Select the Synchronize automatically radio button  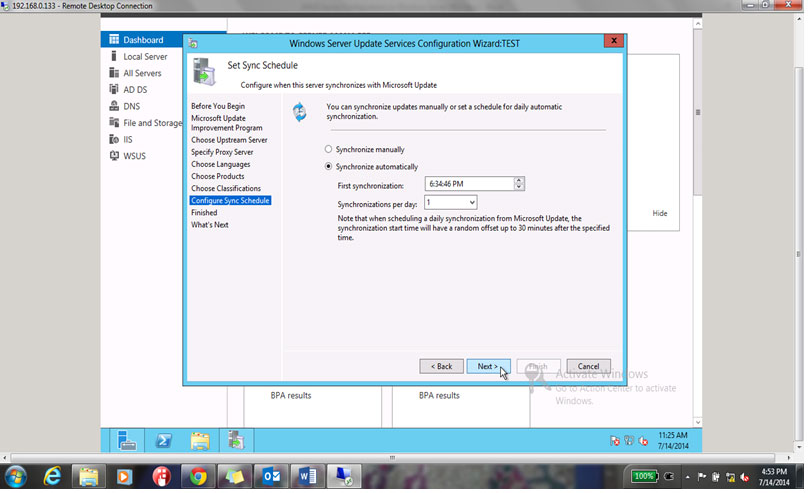[328, 166]
